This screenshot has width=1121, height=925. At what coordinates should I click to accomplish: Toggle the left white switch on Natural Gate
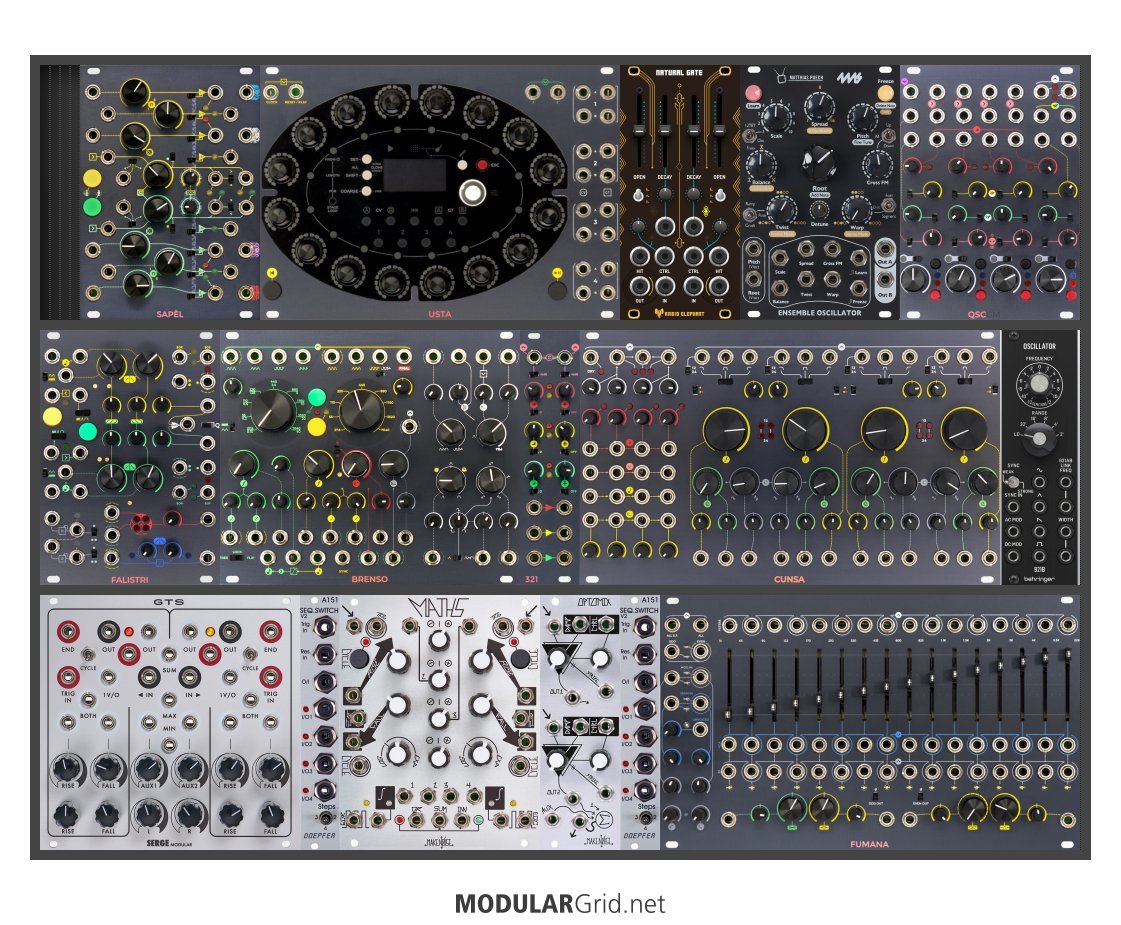pos(639,194)
